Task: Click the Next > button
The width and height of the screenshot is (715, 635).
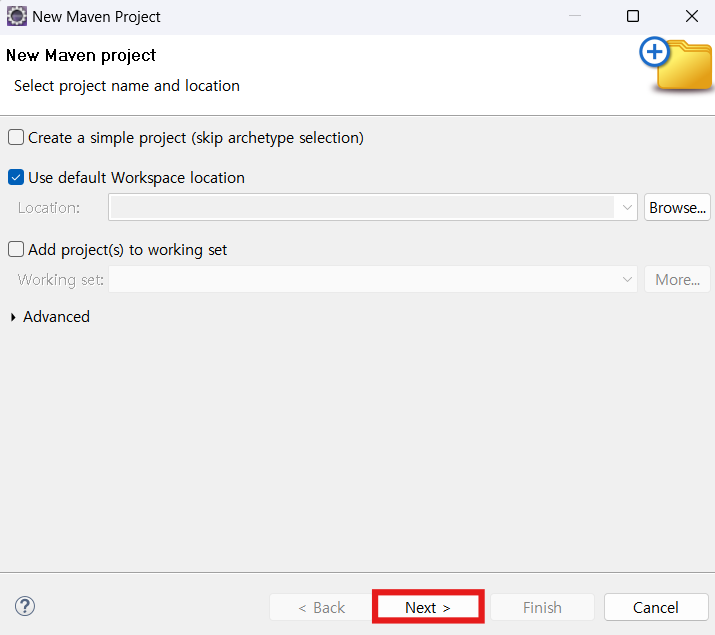Action: pyautogui.click(x=428, y=607)
